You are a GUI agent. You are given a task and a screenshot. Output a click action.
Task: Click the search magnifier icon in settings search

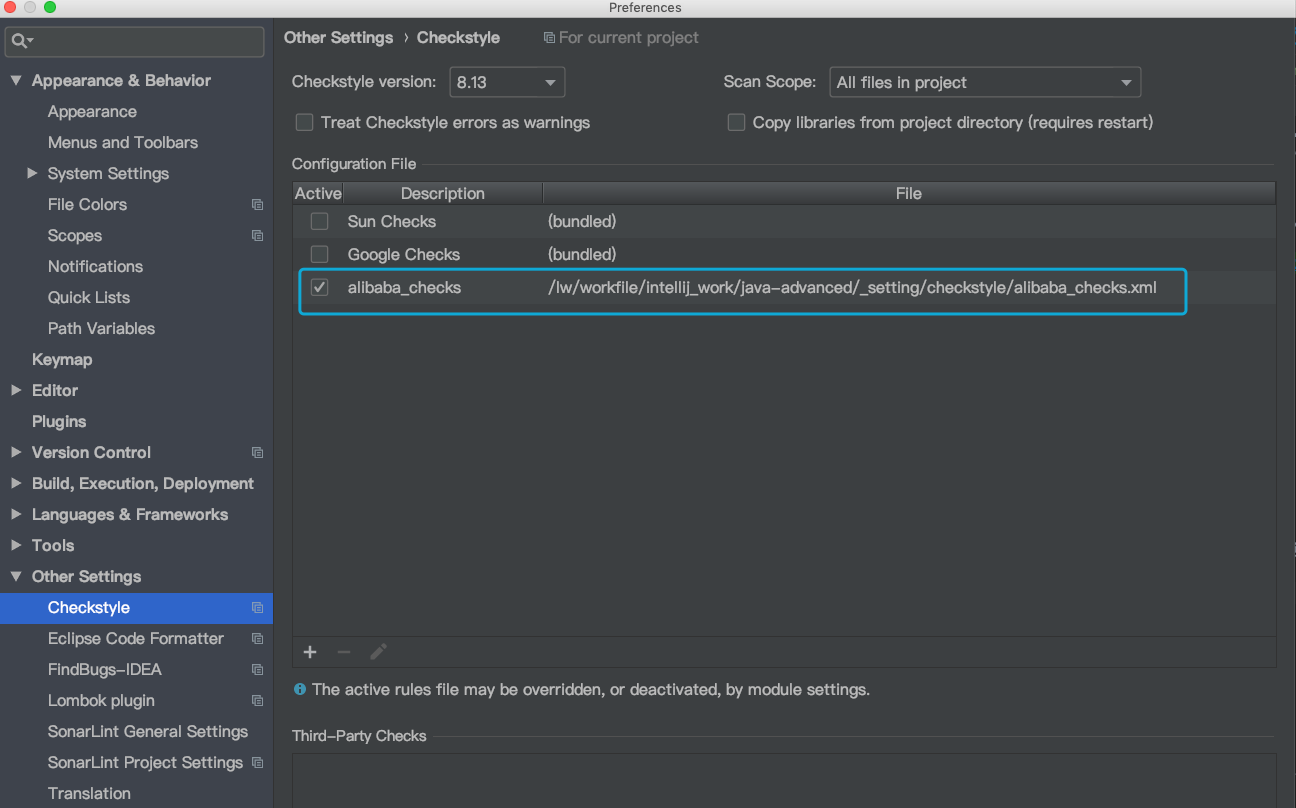[x=21, y=41]
